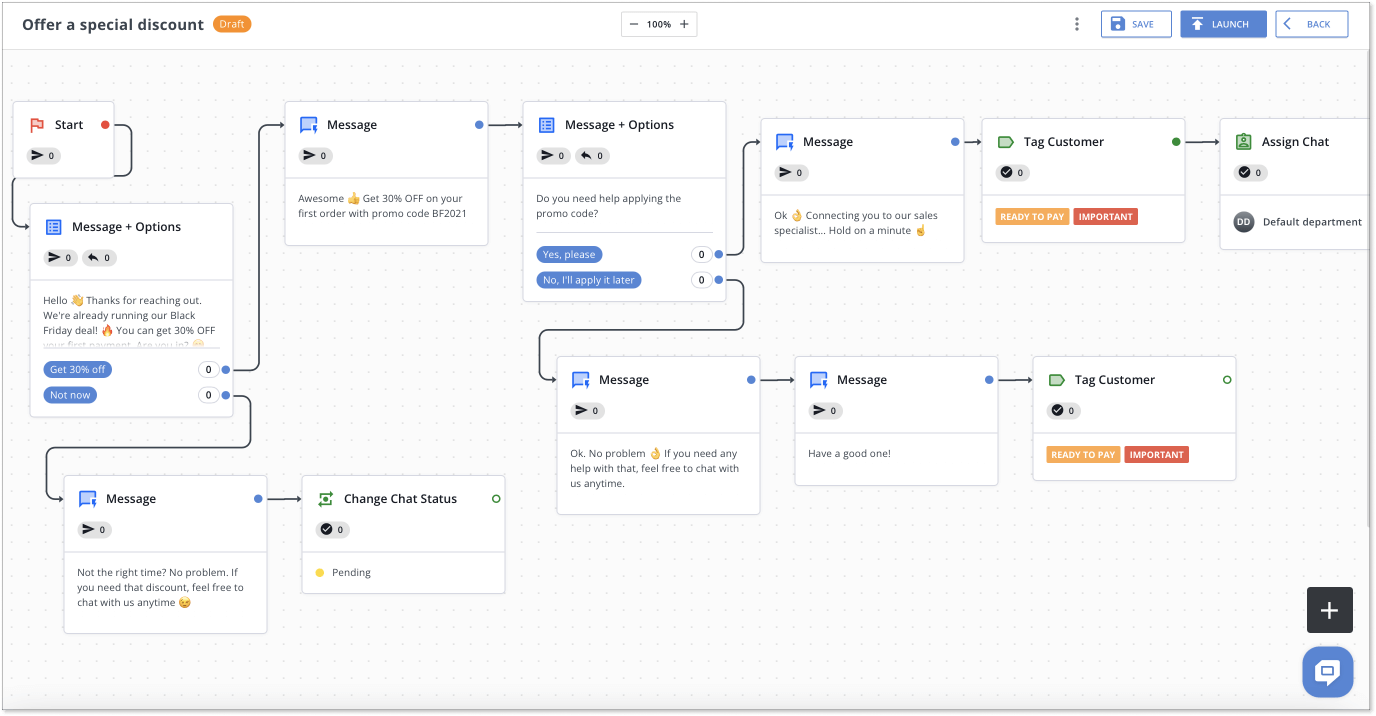Screen dimensions: 1376x716
Task: Click the open connector on the Change Chat Status node
Action: click(x=496, y=499)
